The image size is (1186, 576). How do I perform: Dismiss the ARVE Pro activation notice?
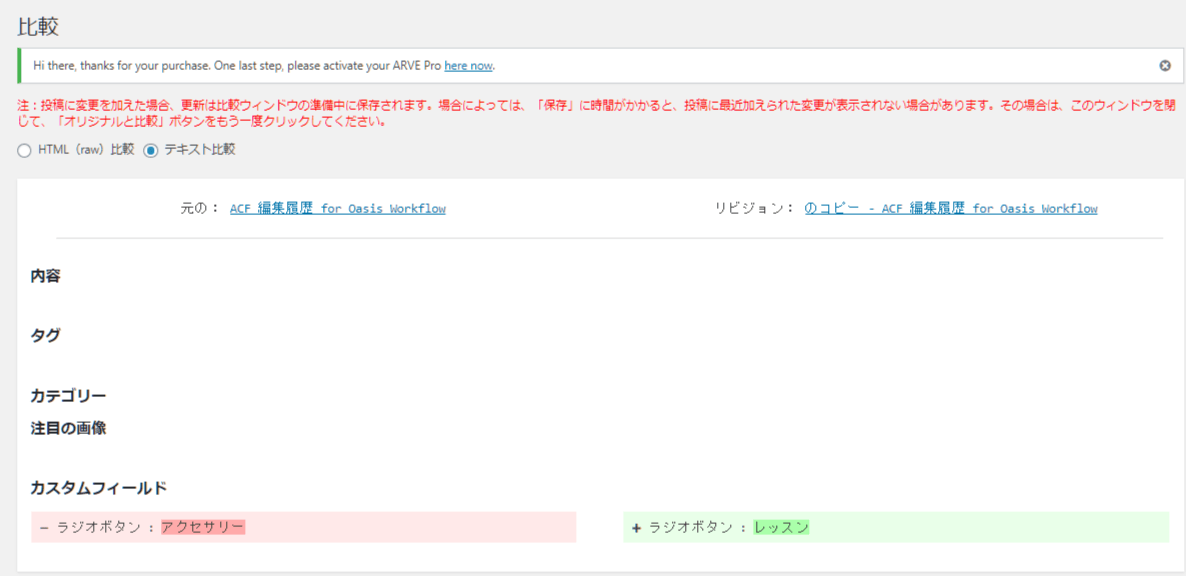click(1165, 66)
